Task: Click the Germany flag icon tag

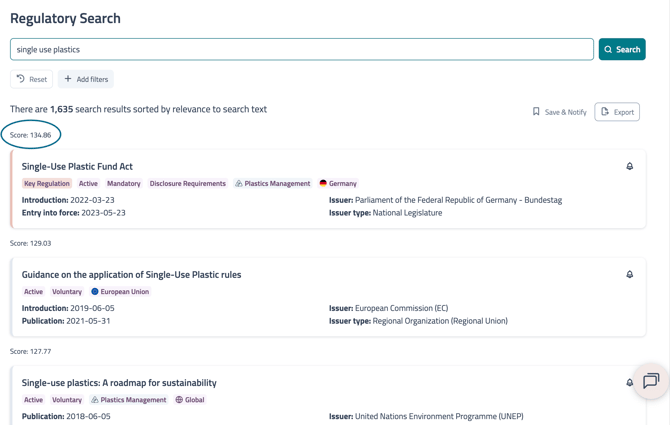Action: click(323, 184)
